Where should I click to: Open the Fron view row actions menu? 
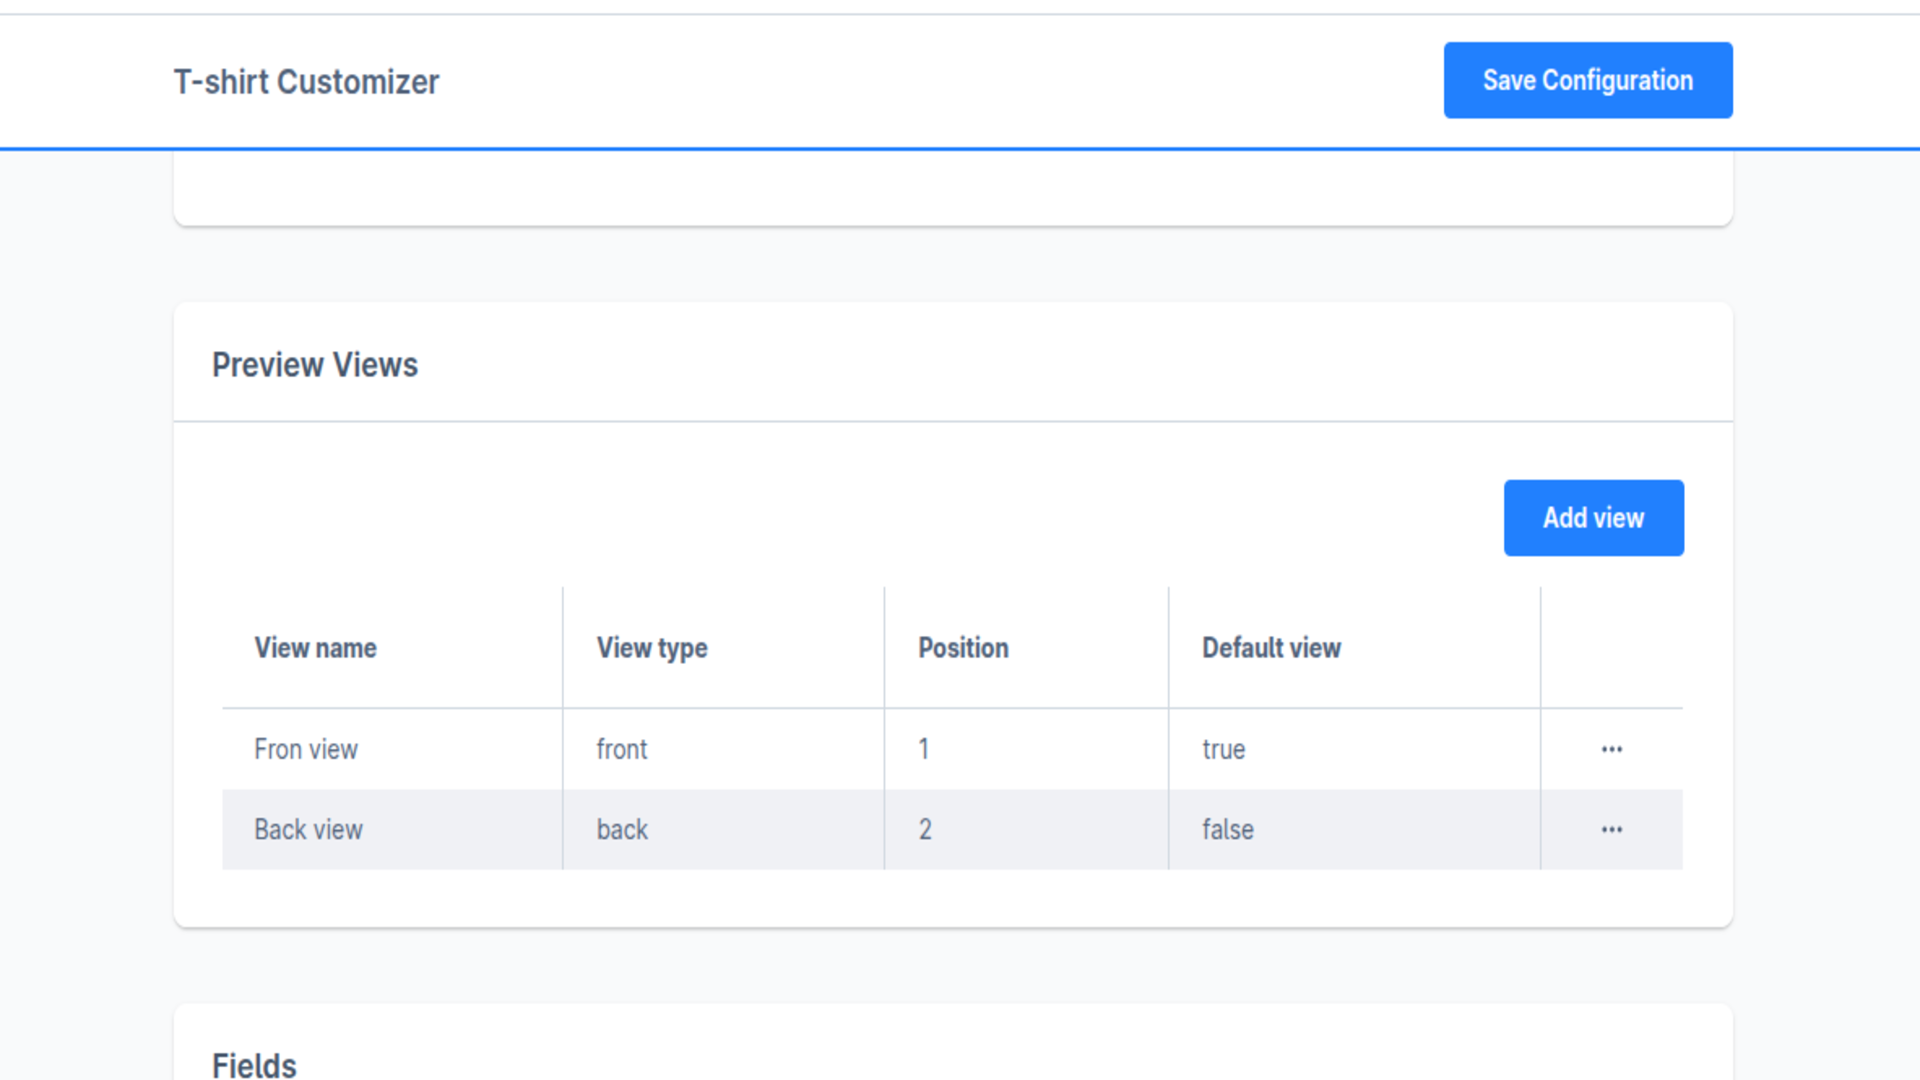1611,749
